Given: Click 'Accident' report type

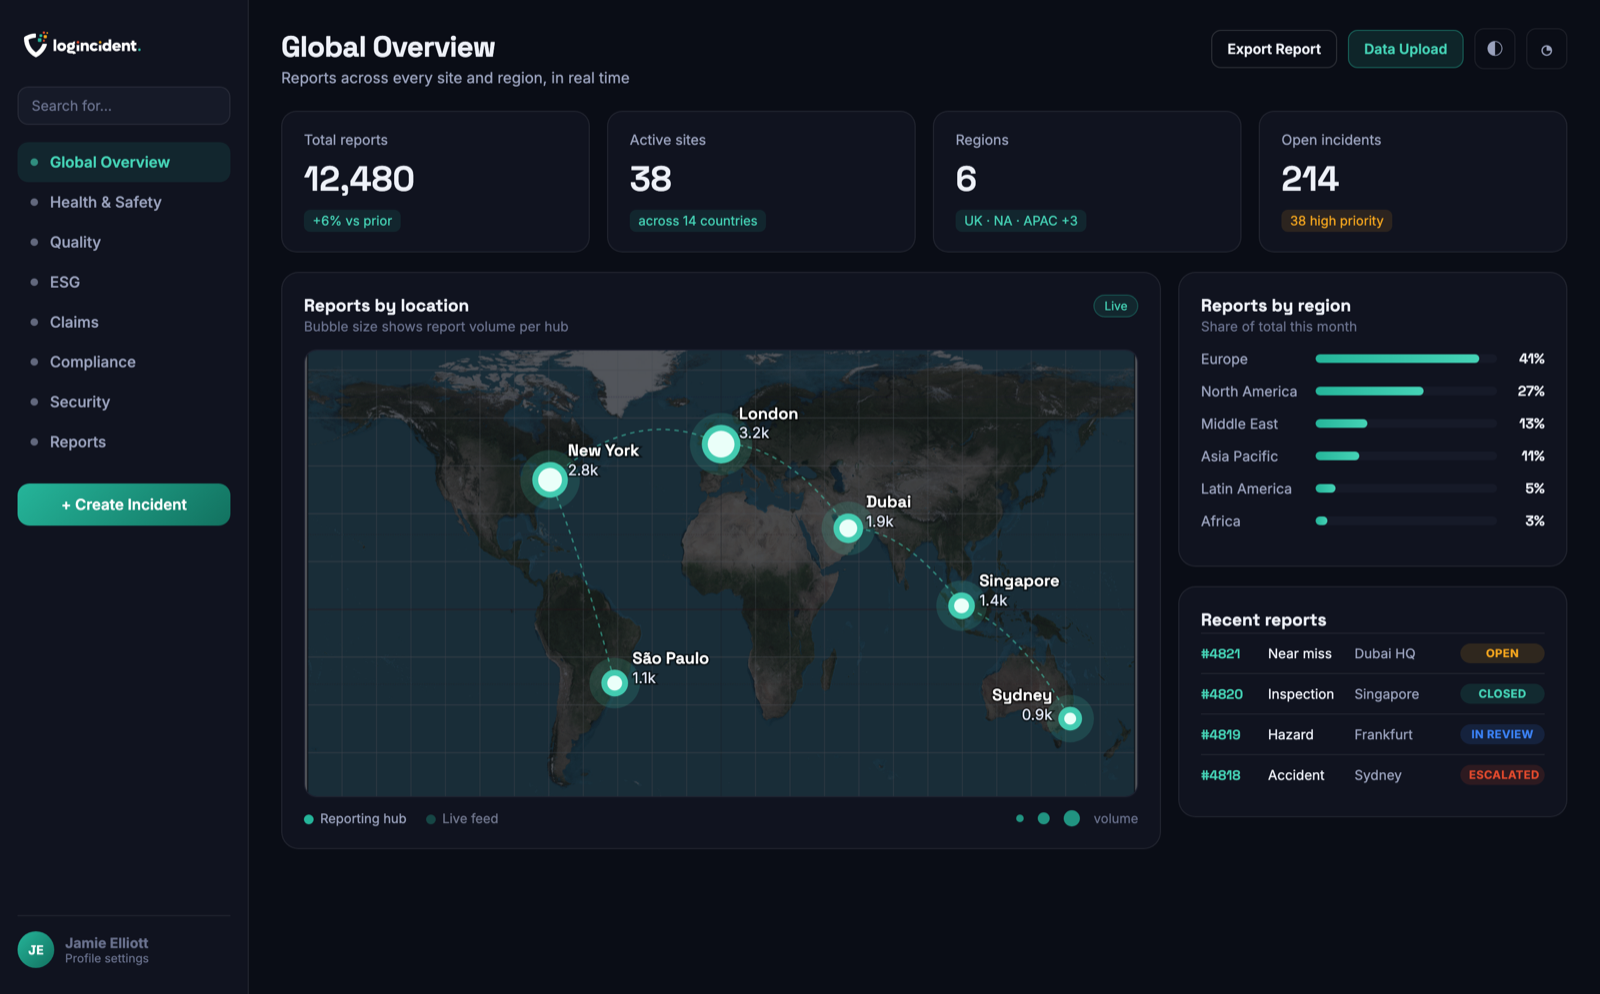Looking at the screenshot, I should (x=1296, y=775).
